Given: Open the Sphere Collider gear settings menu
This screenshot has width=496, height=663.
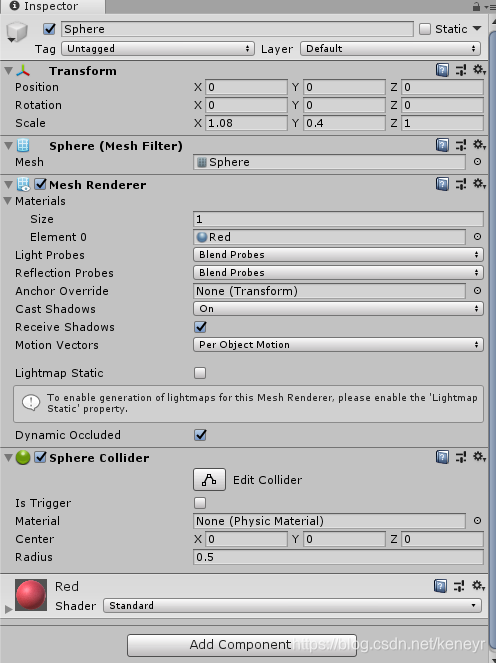Looking at the screenshot, I should 479,457.
